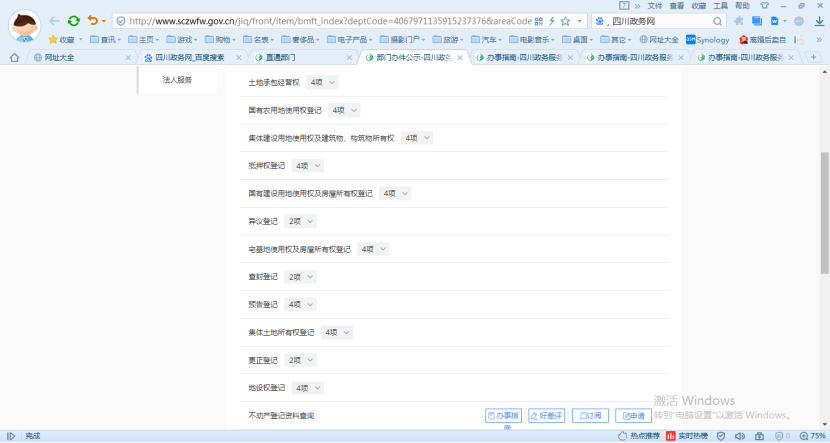
Task: Click the star favorite icon in address bar
Action: (566, 20)
